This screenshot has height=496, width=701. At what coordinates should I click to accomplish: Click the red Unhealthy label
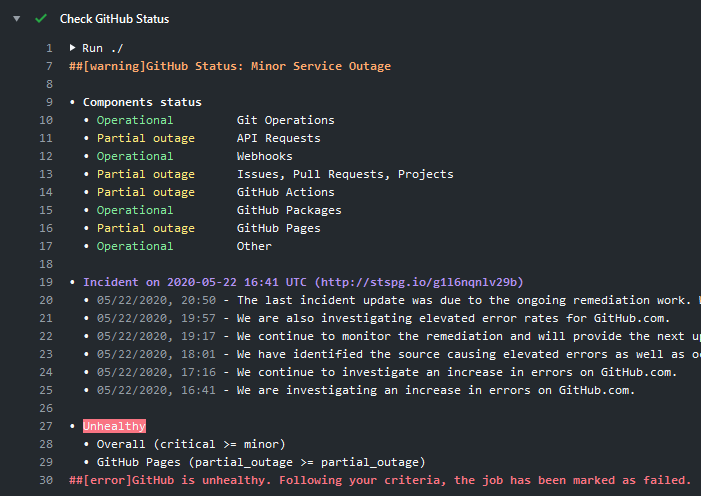pyautogui.click(x=114, y=426)
